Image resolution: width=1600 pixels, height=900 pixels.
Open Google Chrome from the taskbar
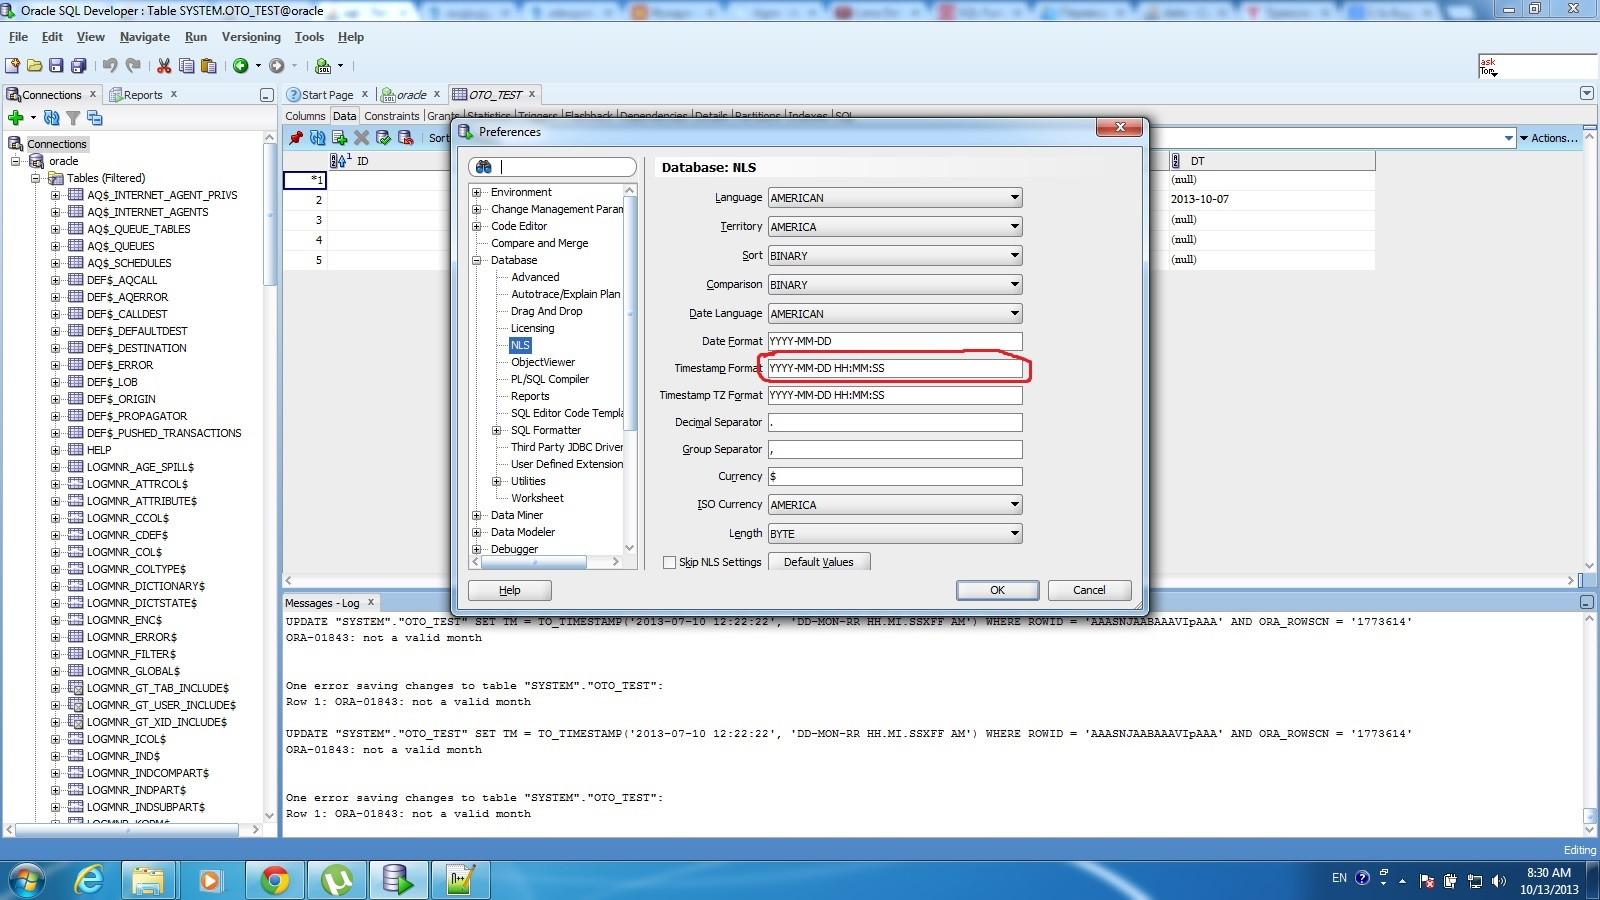point(275,880)
